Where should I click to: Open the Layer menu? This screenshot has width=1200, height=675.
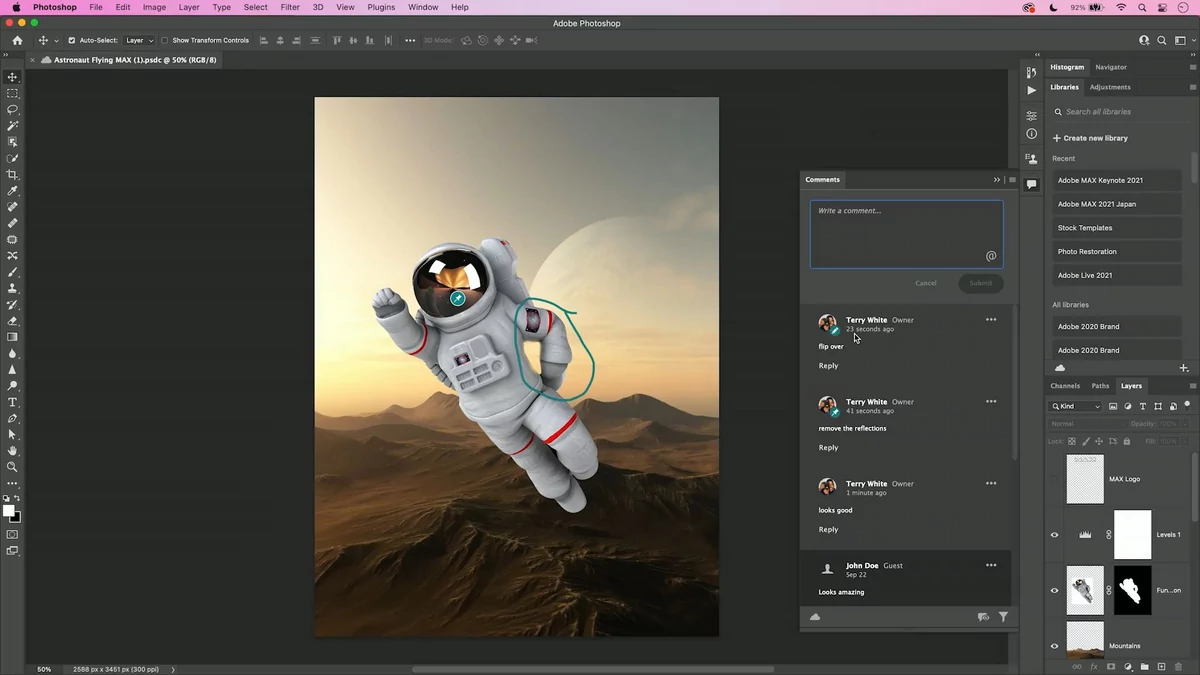[189, 7]
